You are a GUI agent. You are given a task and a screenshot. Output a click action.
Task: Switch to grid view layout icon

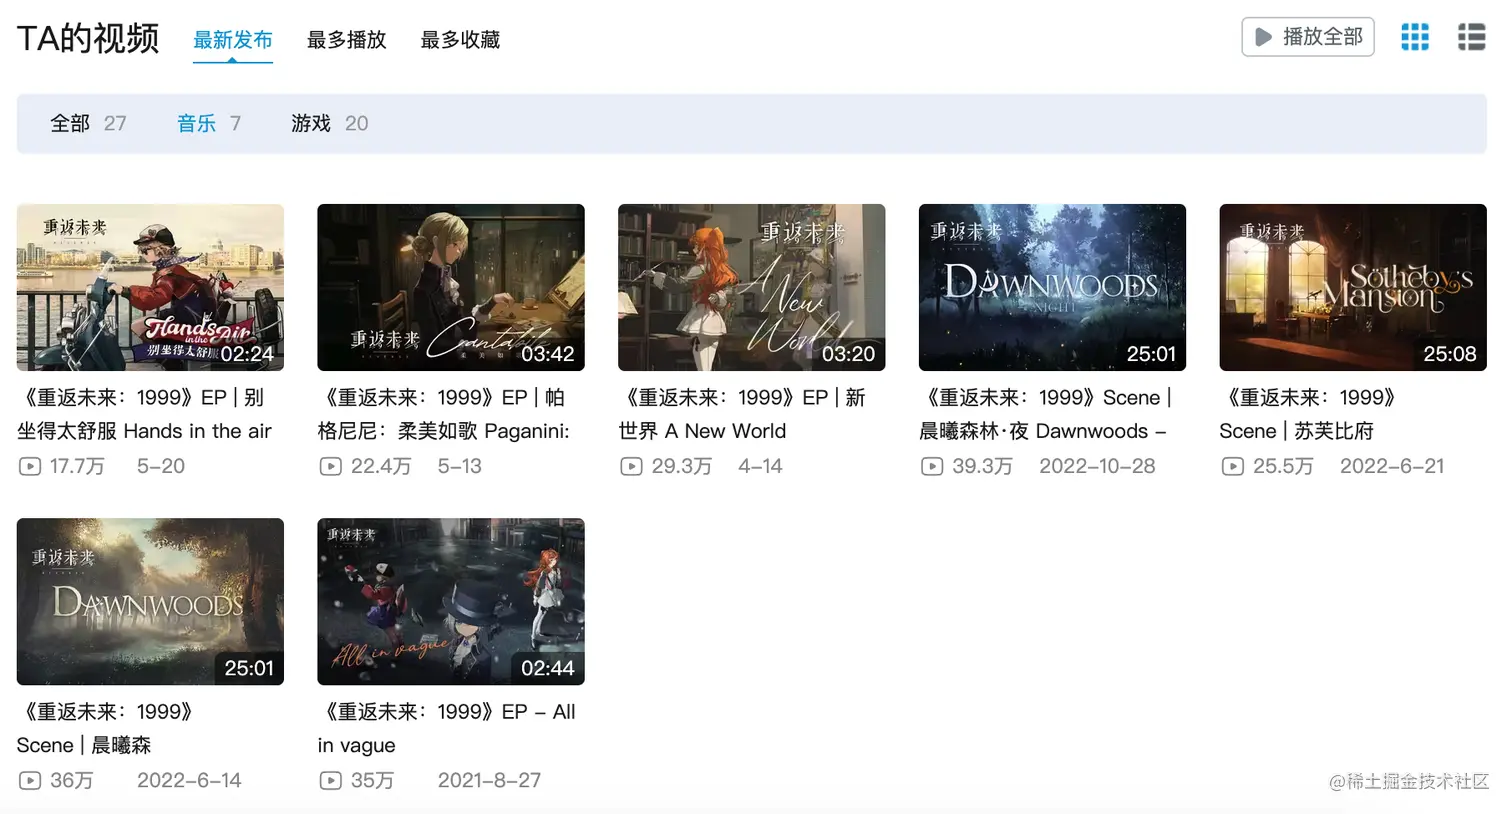[x=1414, y=37]
